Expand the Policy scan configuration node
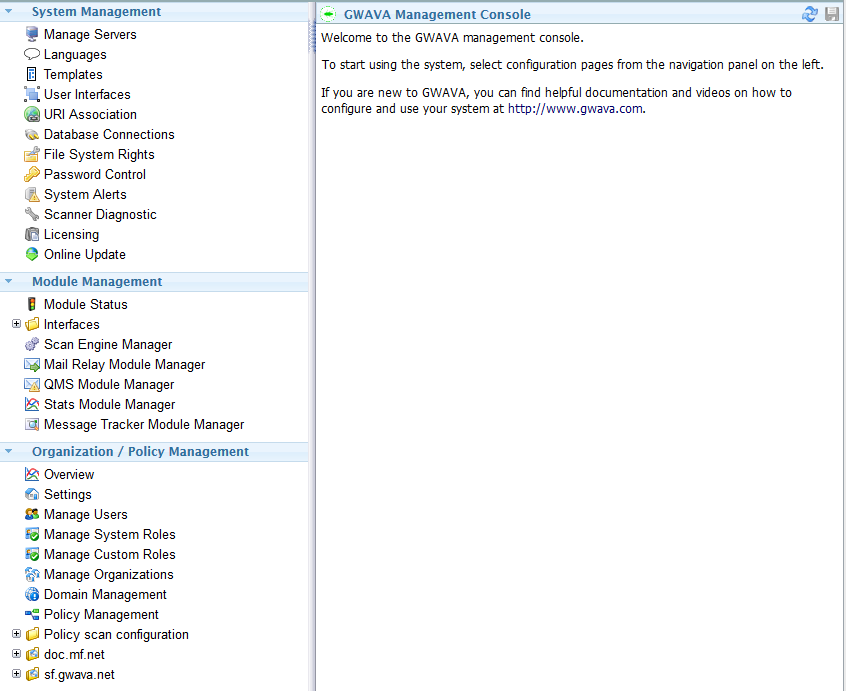This screenshot has height=691, width=846. pos(16,634)
